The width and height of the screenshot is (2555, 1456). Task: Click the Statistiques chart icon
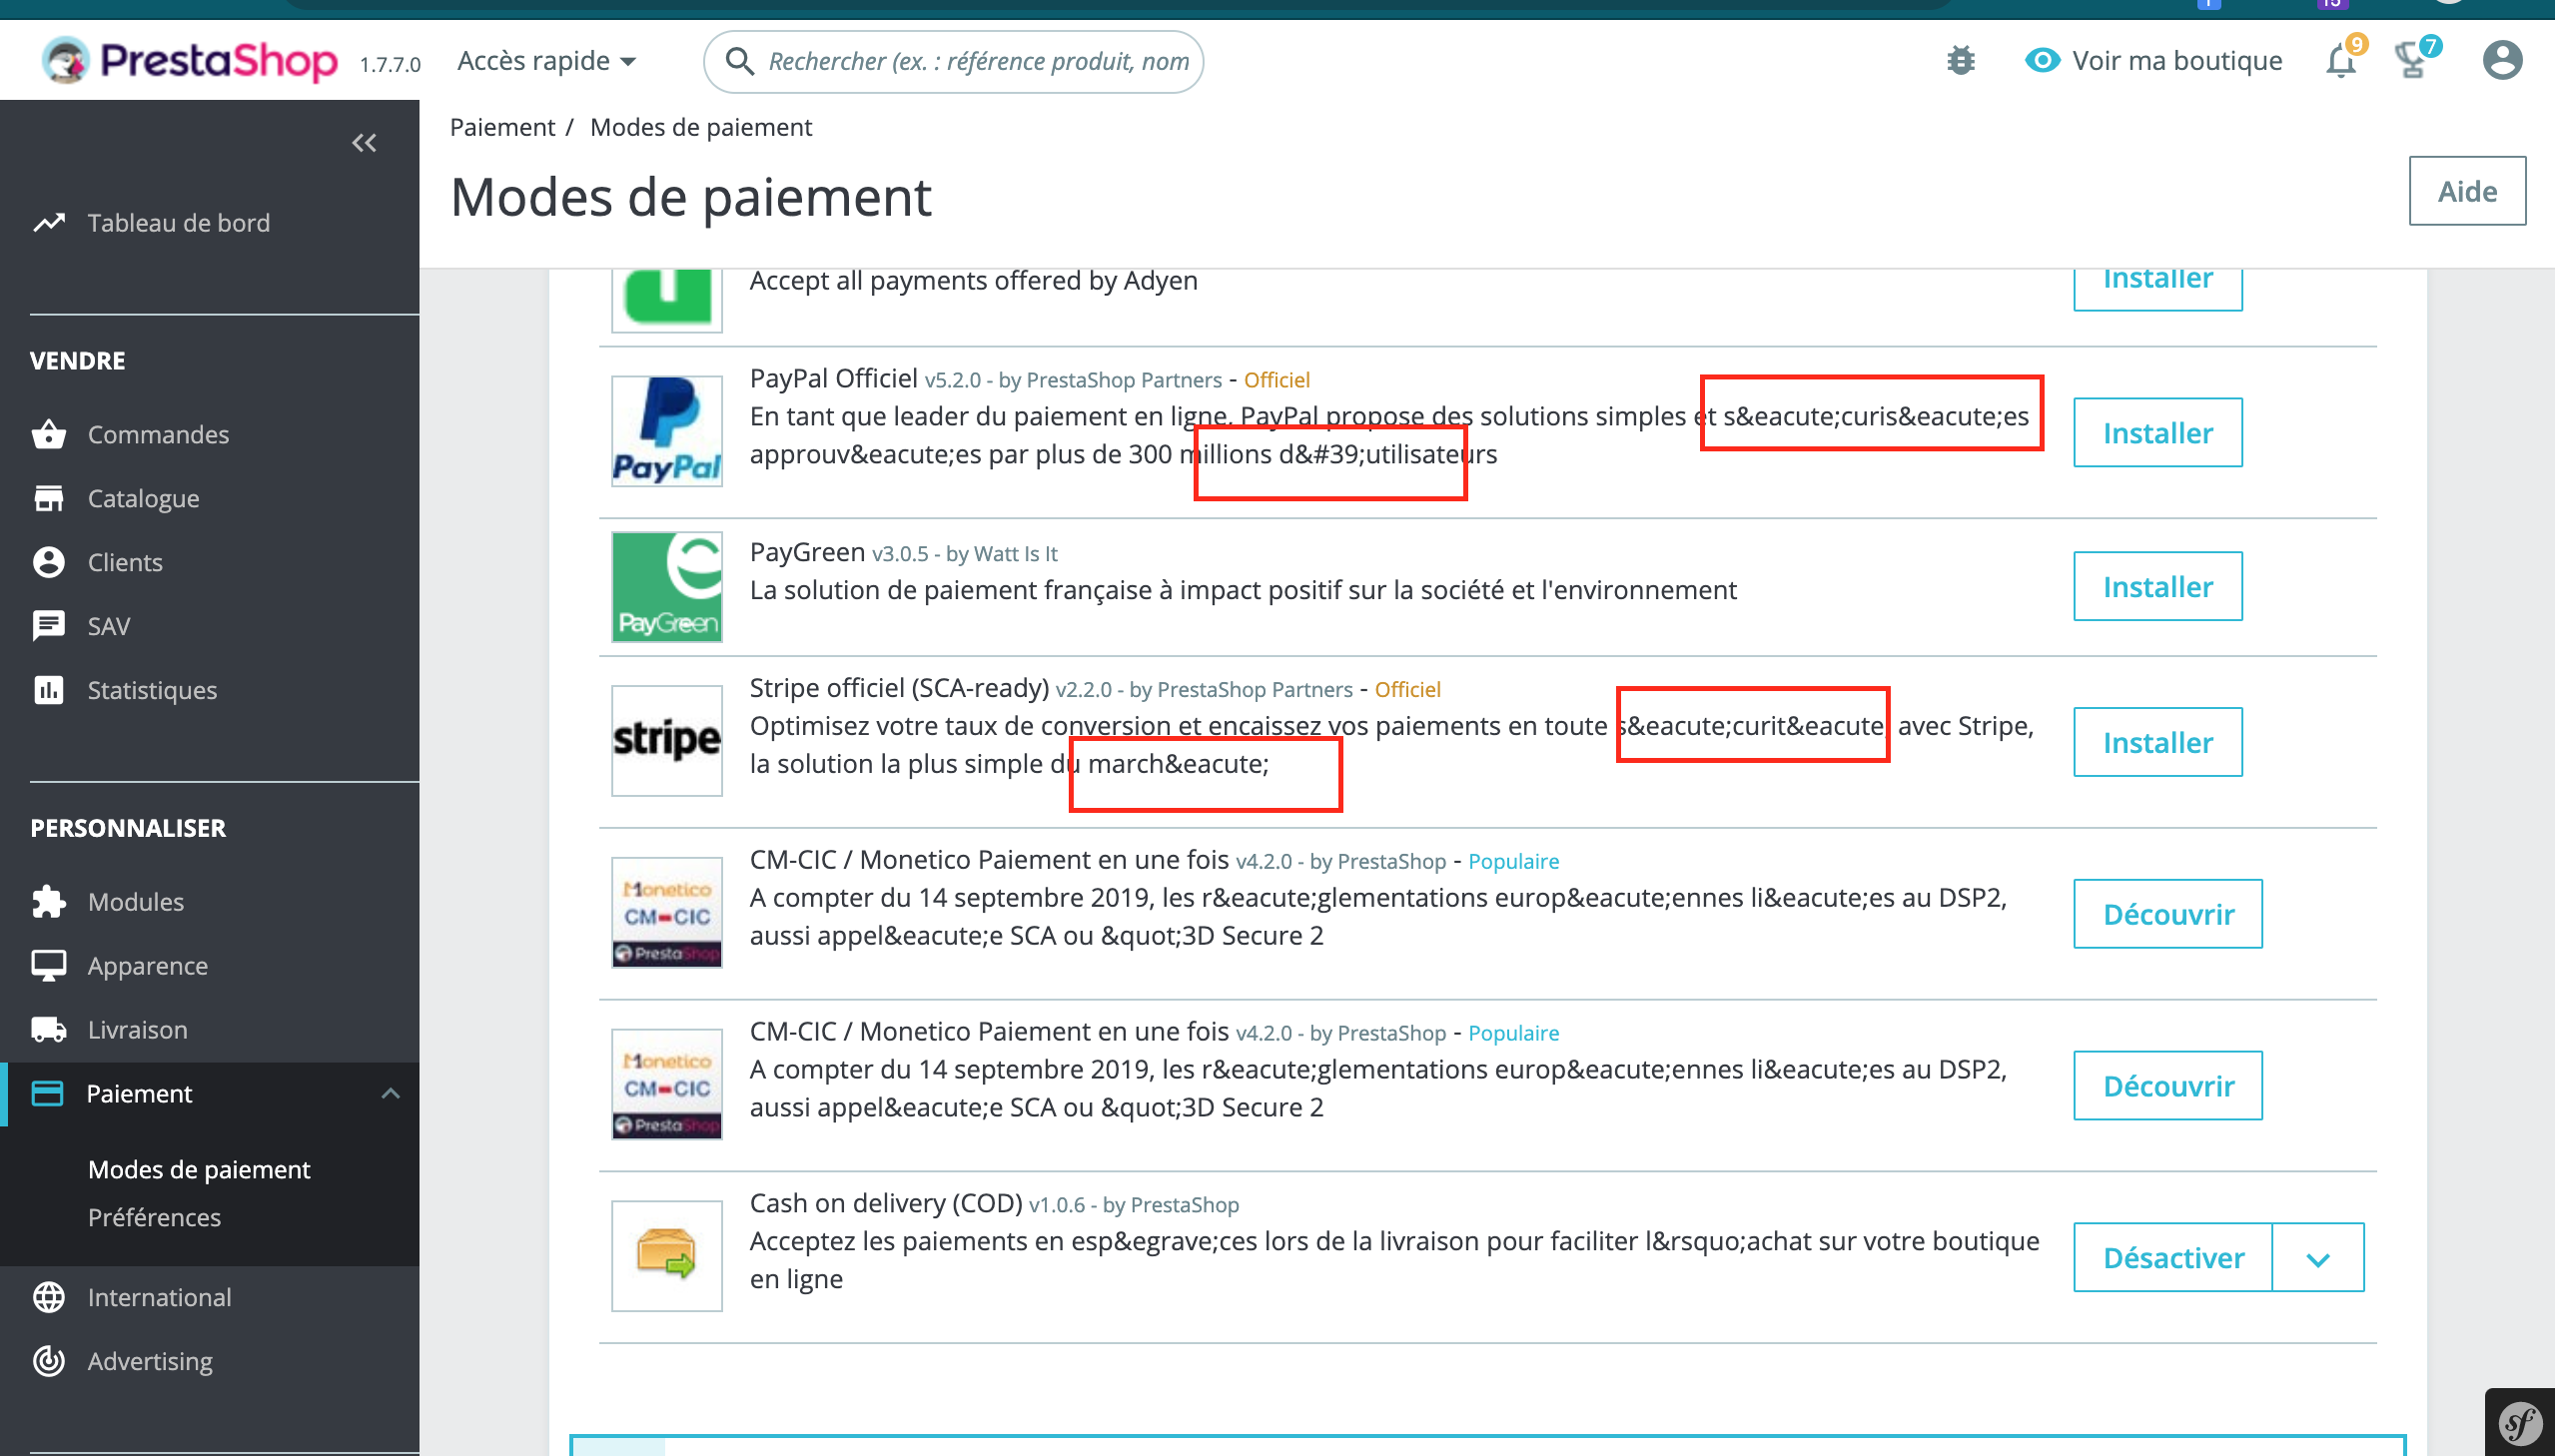49,690
